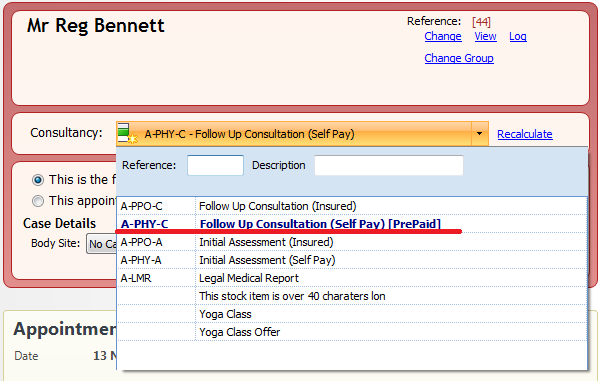Viewport: 601px width, 381px height.
Task: Select 'This appoin...' radio button
Action: 38,201
